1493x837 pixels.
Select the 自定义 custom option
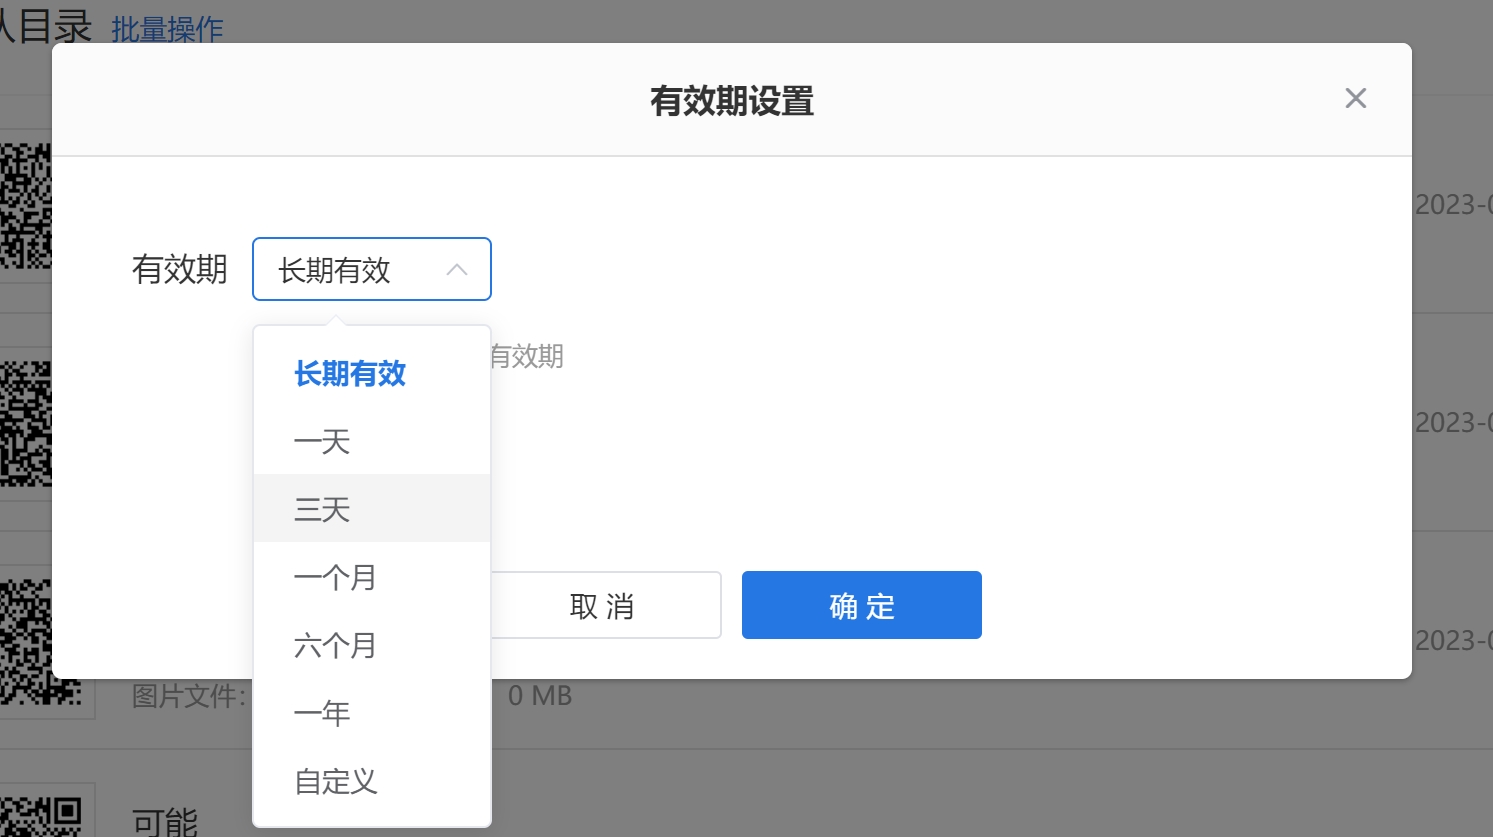point(336,781)
